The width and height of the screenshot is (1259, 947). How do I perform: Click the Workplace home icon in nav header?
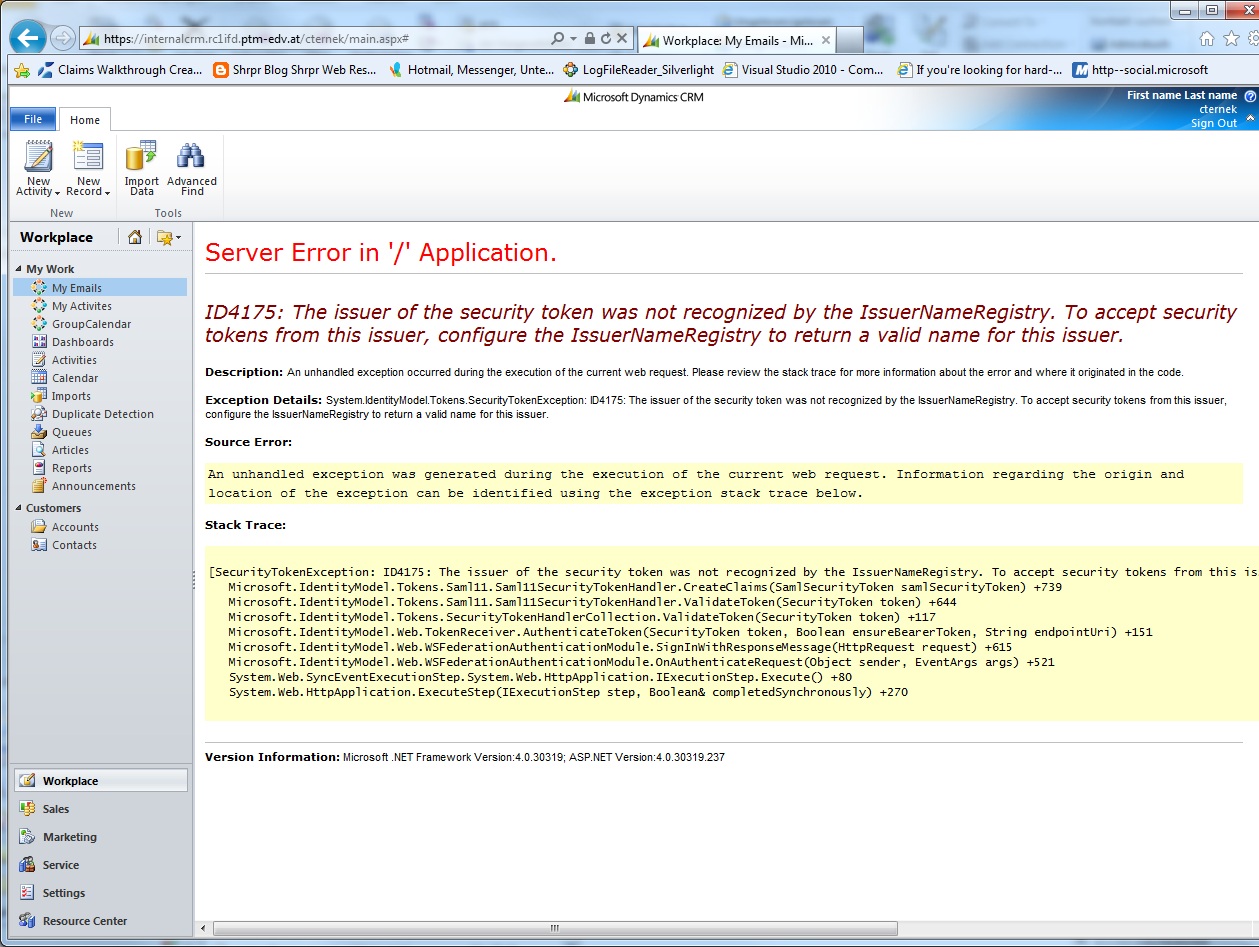[135, 237]
